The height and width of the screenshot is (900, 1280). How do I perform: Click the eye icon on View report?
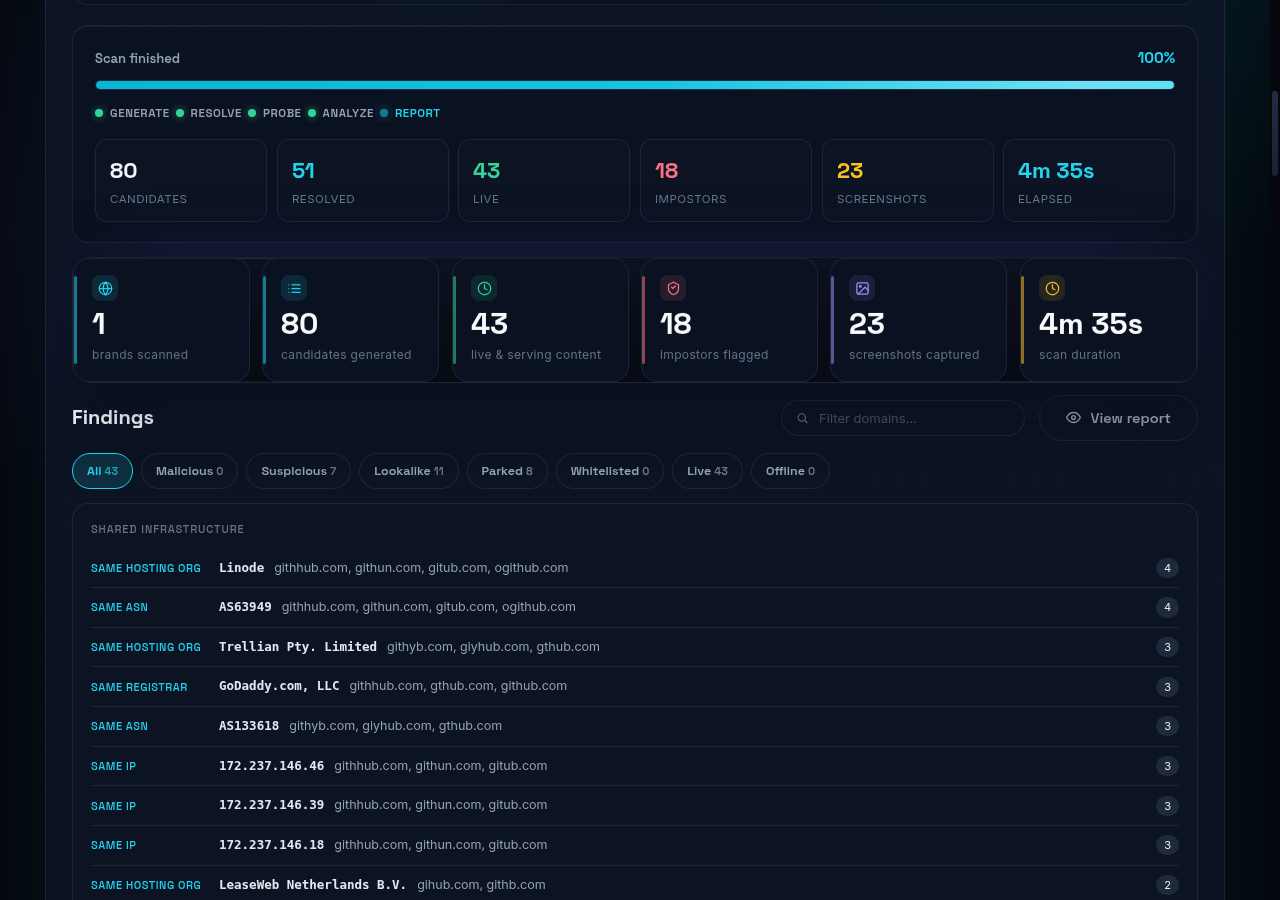tap(1073, 418)
